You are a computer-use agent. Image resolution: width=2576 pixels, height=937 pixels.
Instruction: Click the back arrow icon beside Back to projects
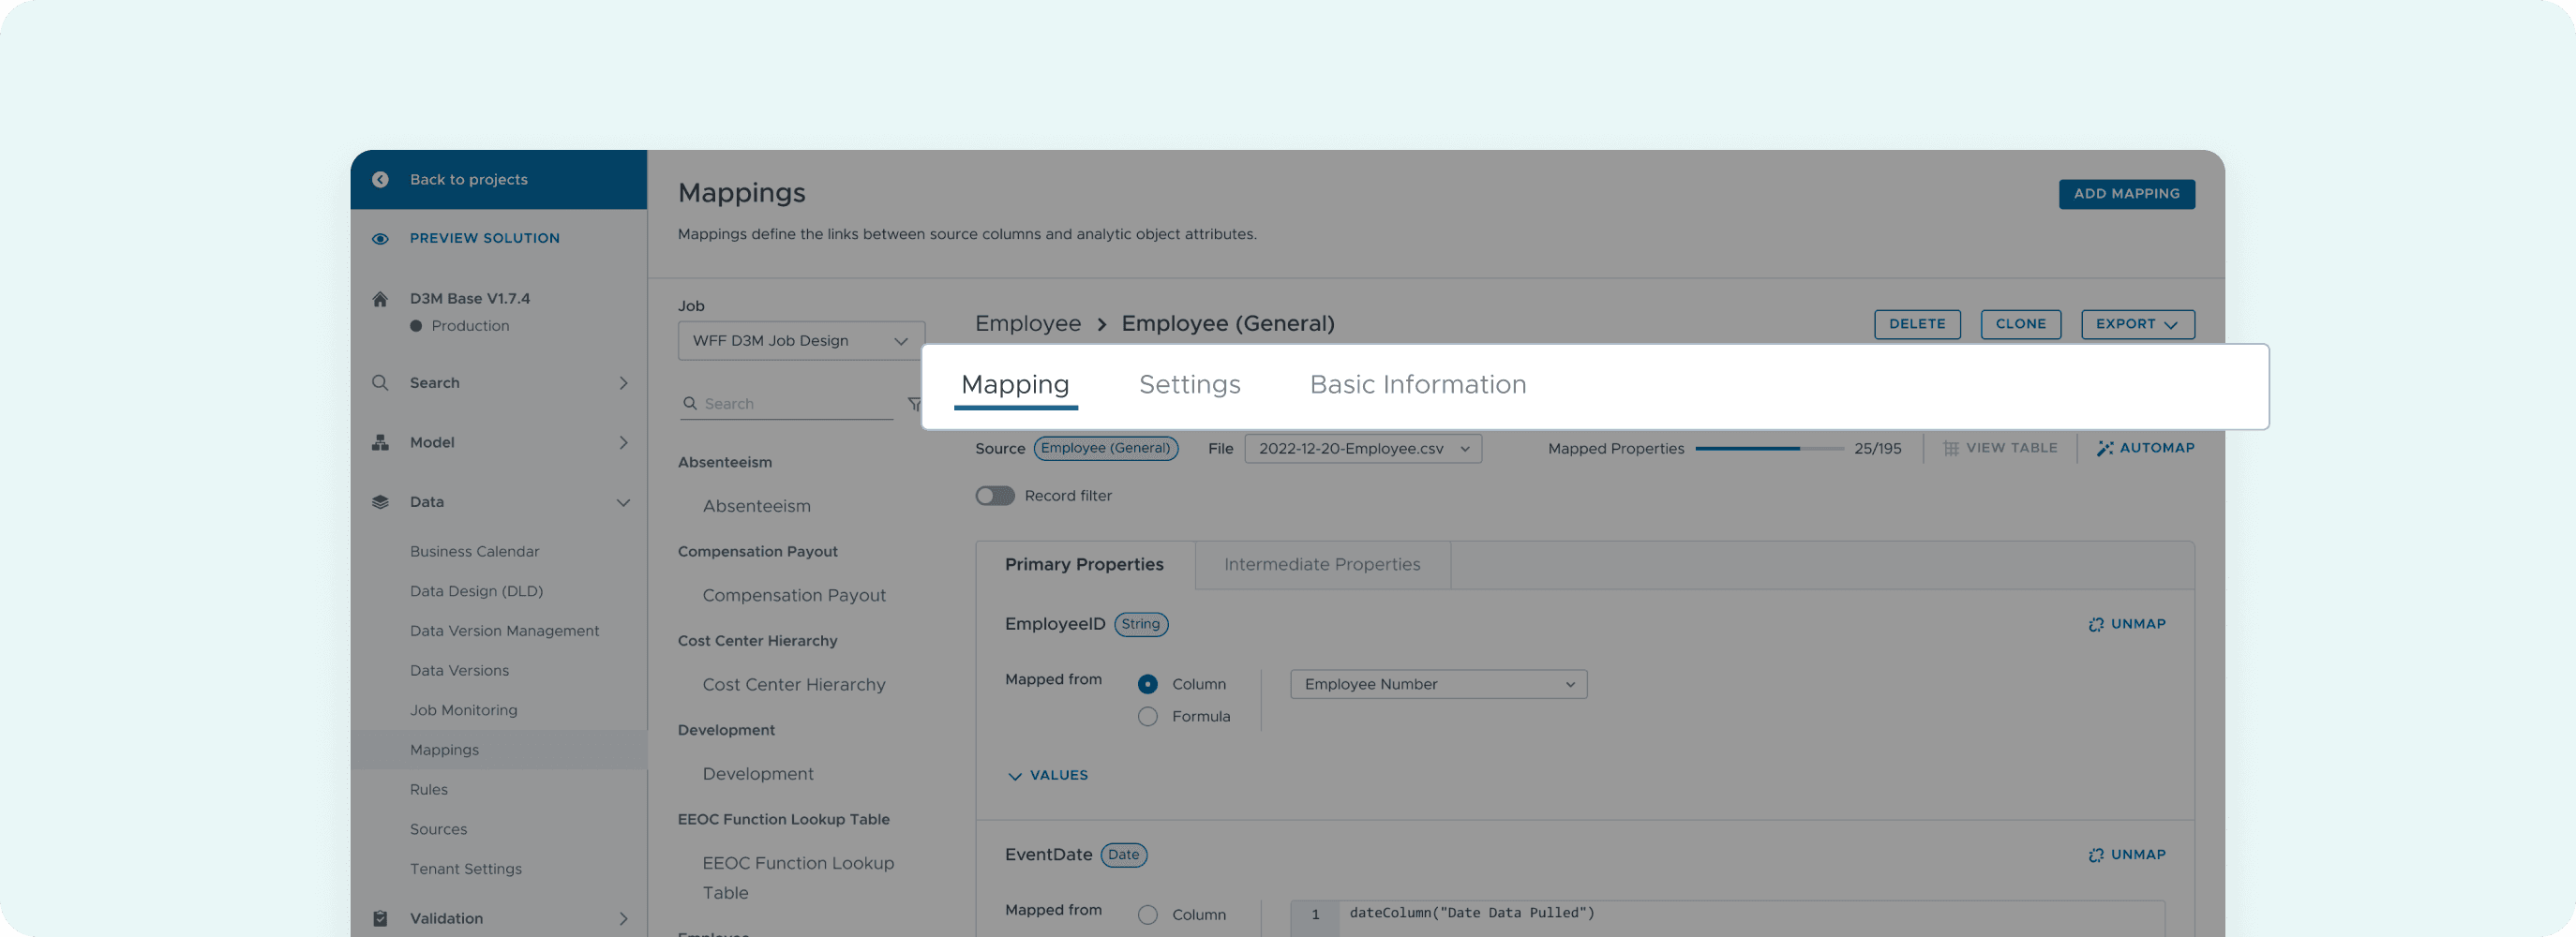point(380,179)
